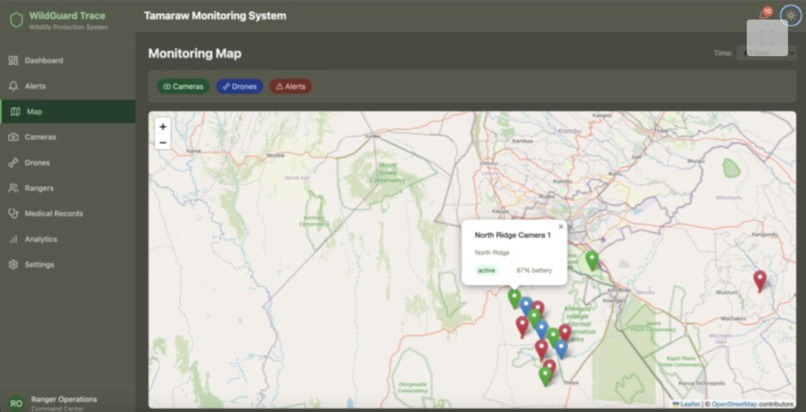Click the RO avatar for Ranger Operations
This screenshot has width=806, height=412.
(16, 403)
